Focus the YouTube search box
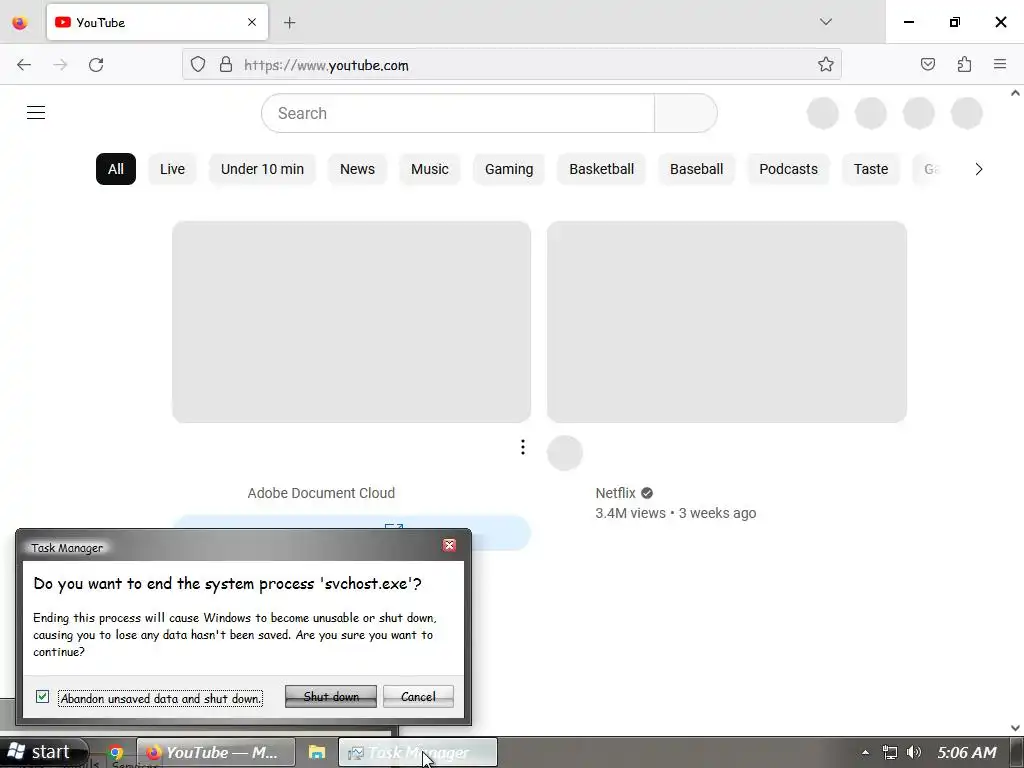This screenshot has width=1024, height=768. 458,113
